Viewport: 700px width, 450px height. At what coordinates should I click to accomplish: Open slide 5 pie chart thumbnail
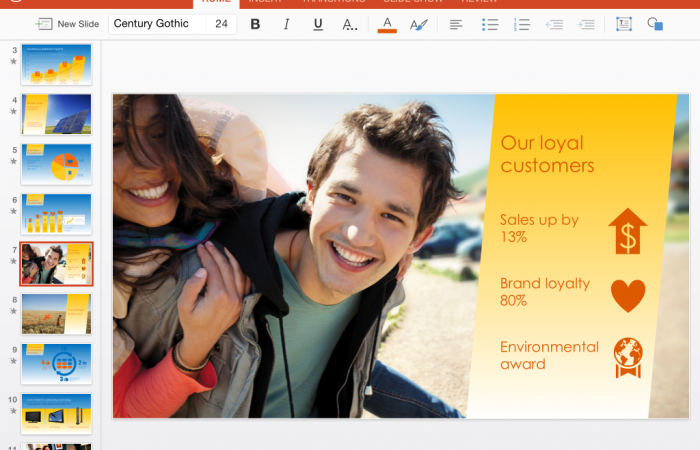click(56, 164)
